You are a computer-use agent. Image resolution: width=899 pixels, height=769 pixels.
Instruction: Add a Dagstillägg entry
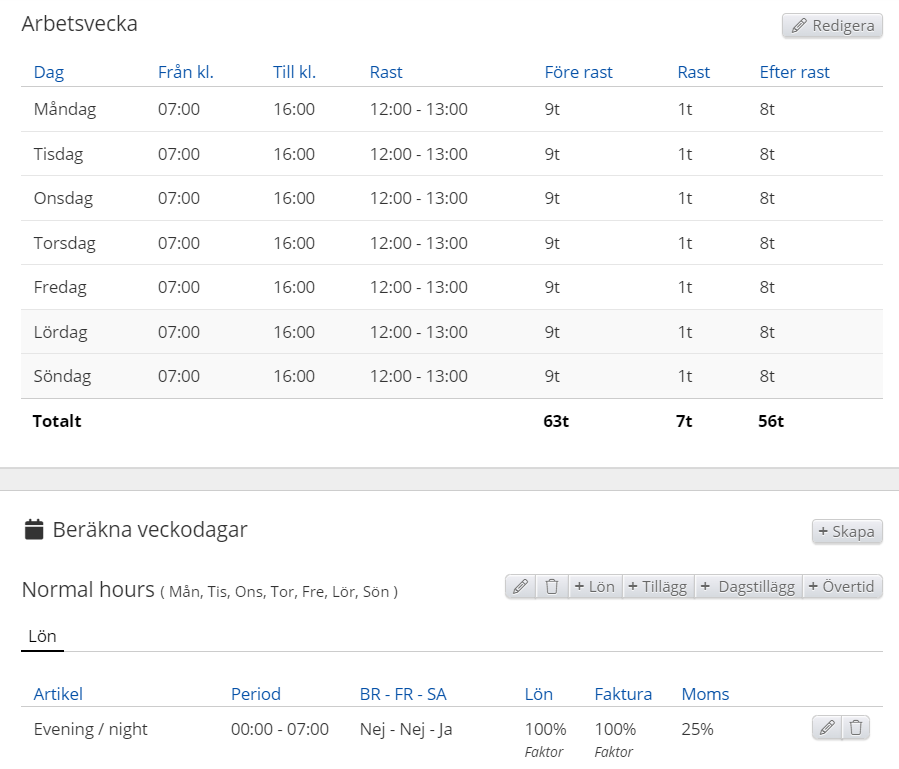(x=747, y=587)
